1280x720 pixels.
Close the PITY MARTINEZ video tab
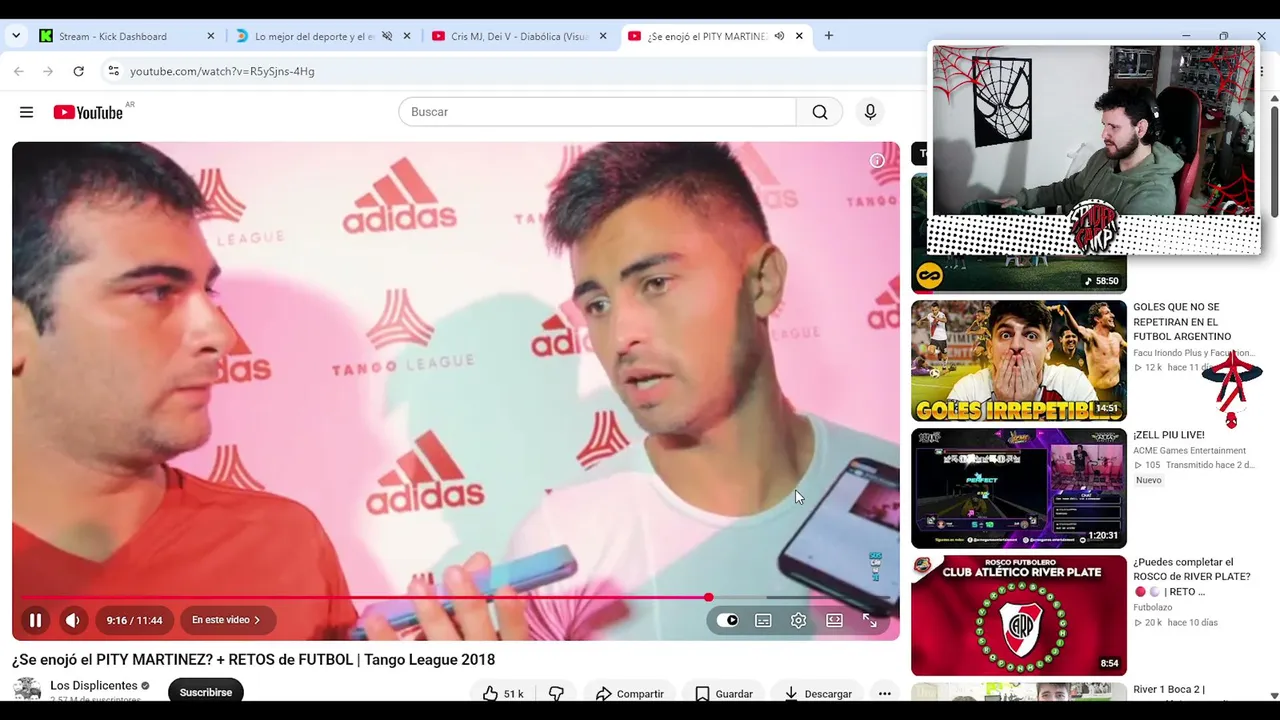[x=798, y=36]
